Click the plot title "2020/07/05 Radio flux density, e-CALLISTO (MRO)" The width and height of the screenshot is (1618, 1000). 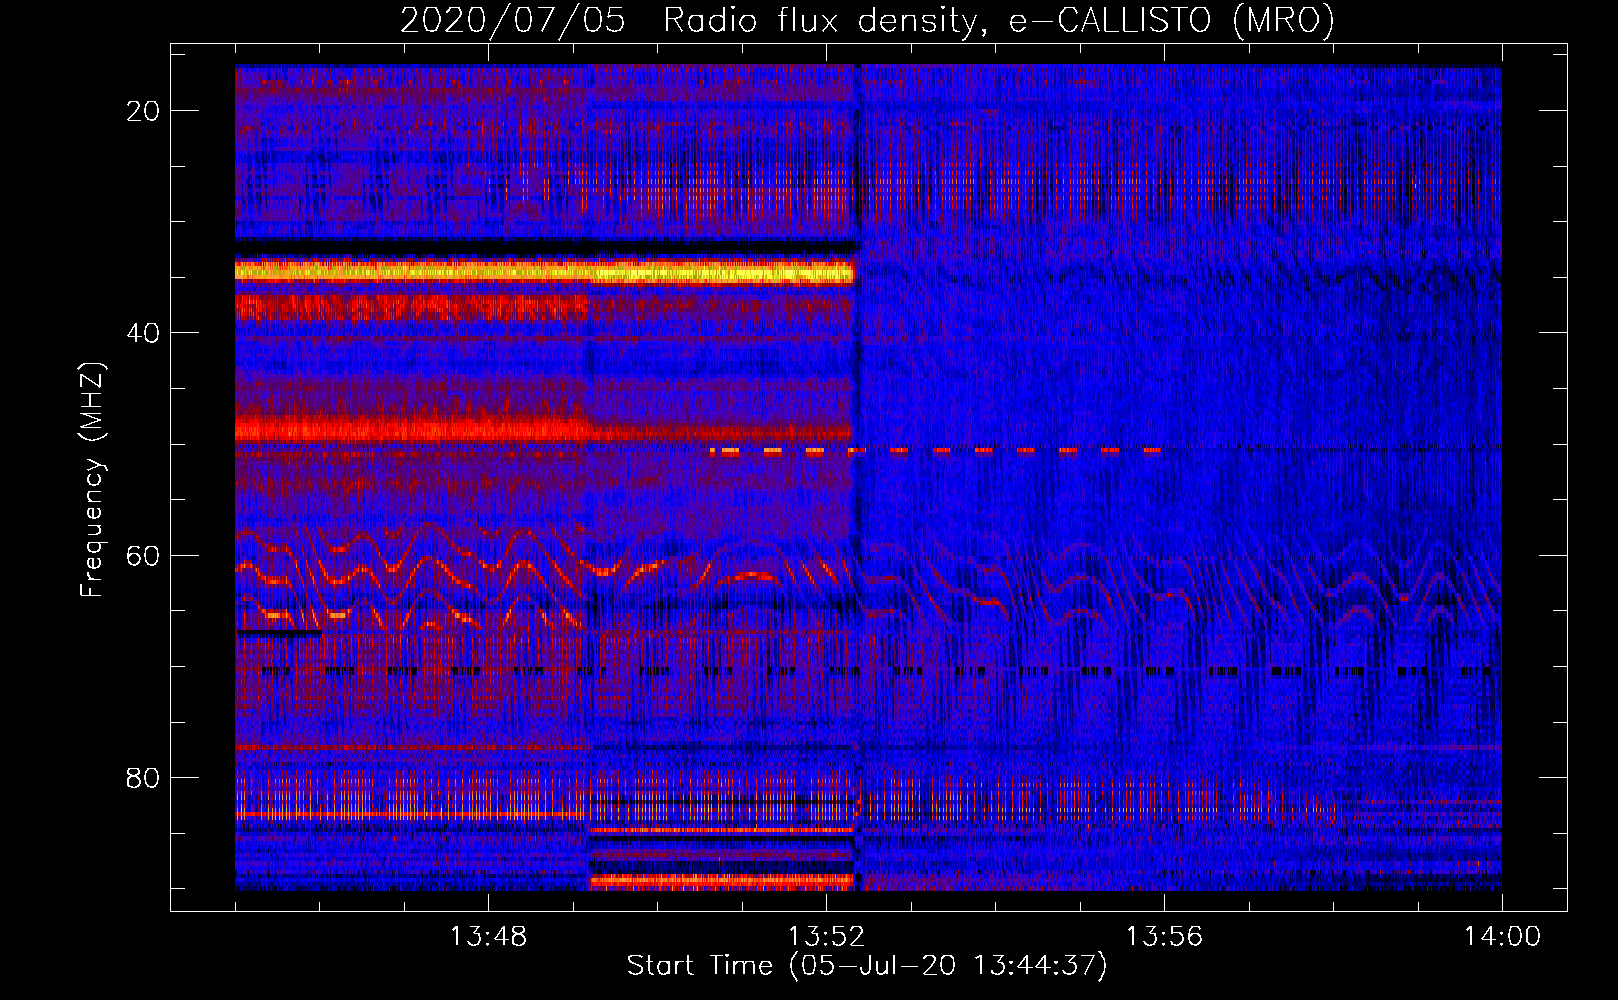(x=867, y=20)
